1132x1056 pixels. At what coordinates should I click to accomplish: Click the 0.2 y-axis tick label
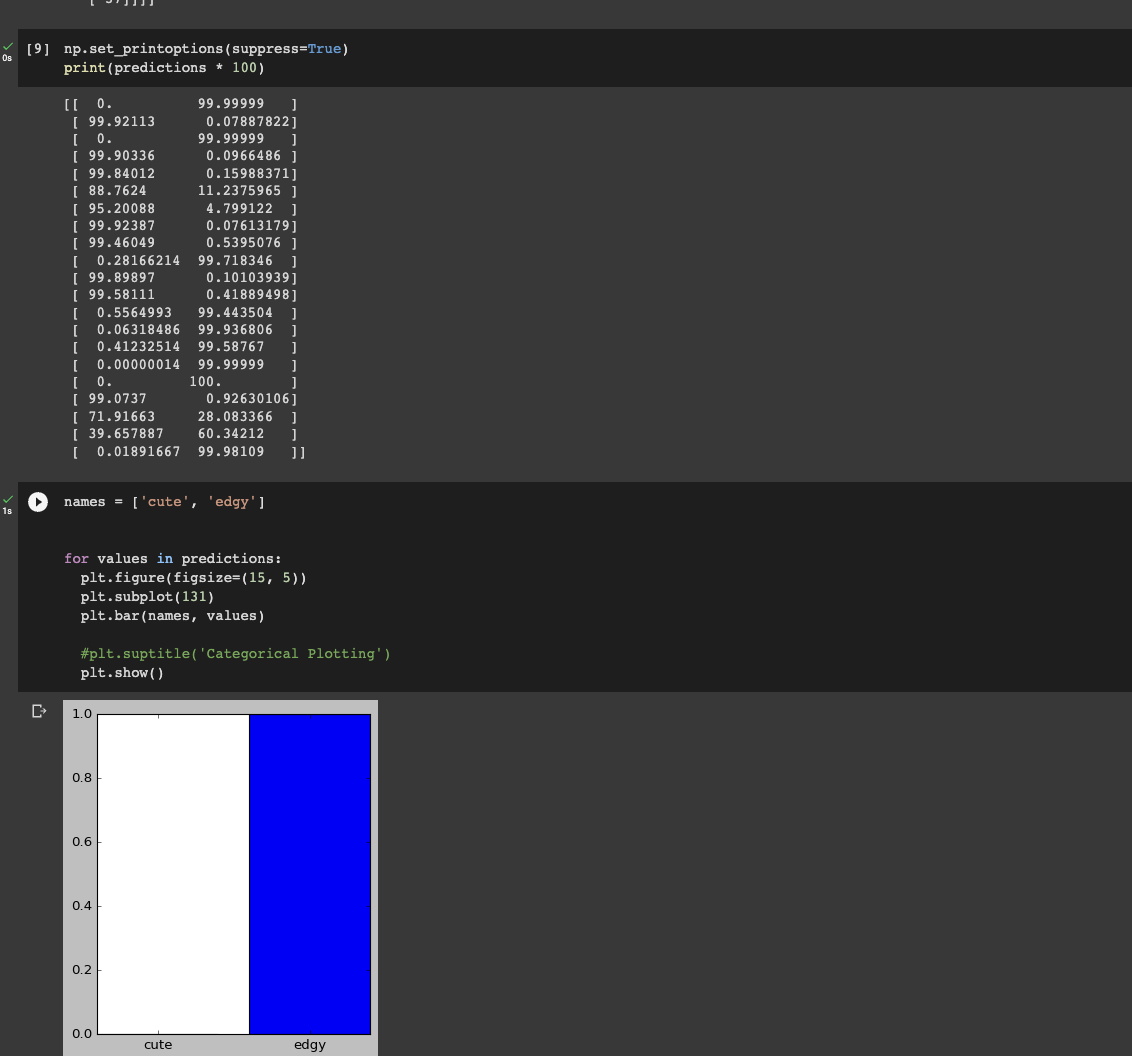click(82, 969)
